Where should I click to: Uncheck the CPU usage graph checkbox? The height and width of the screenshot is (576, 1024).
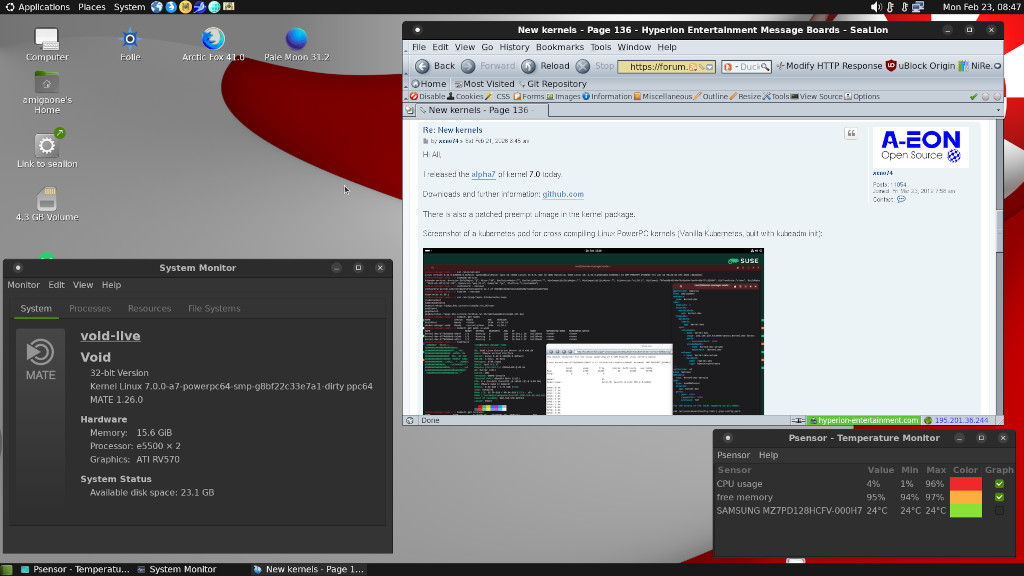(x=999, y=484)
